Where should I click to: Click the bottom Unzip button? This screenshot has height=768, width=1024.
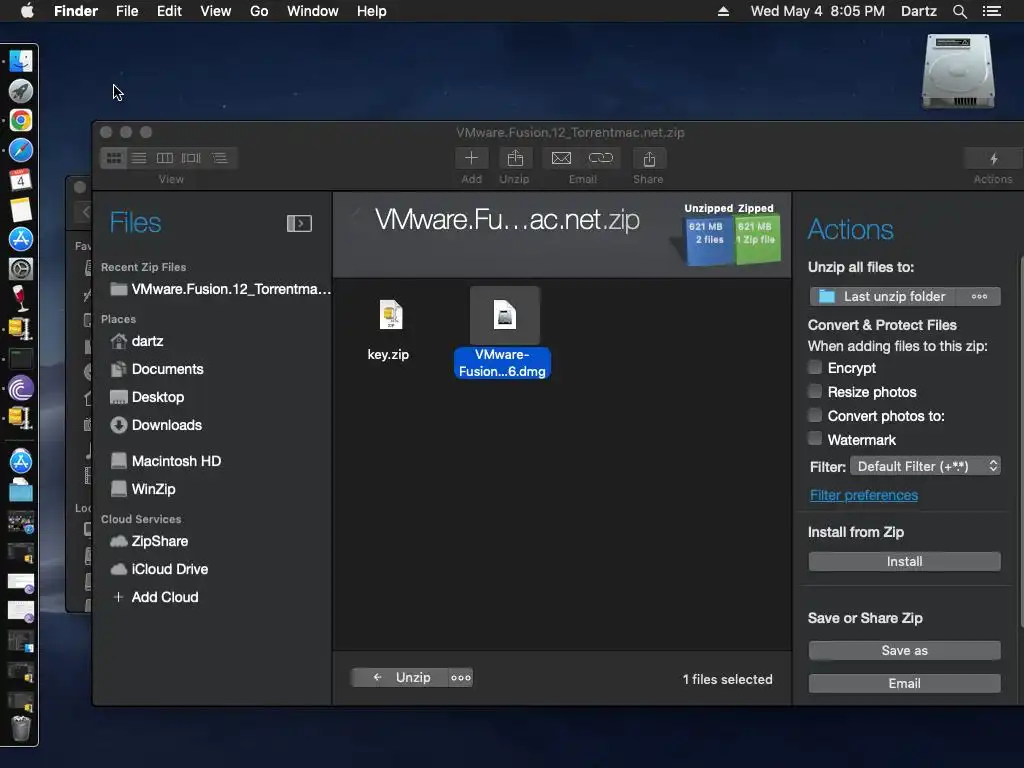(400, 678)
